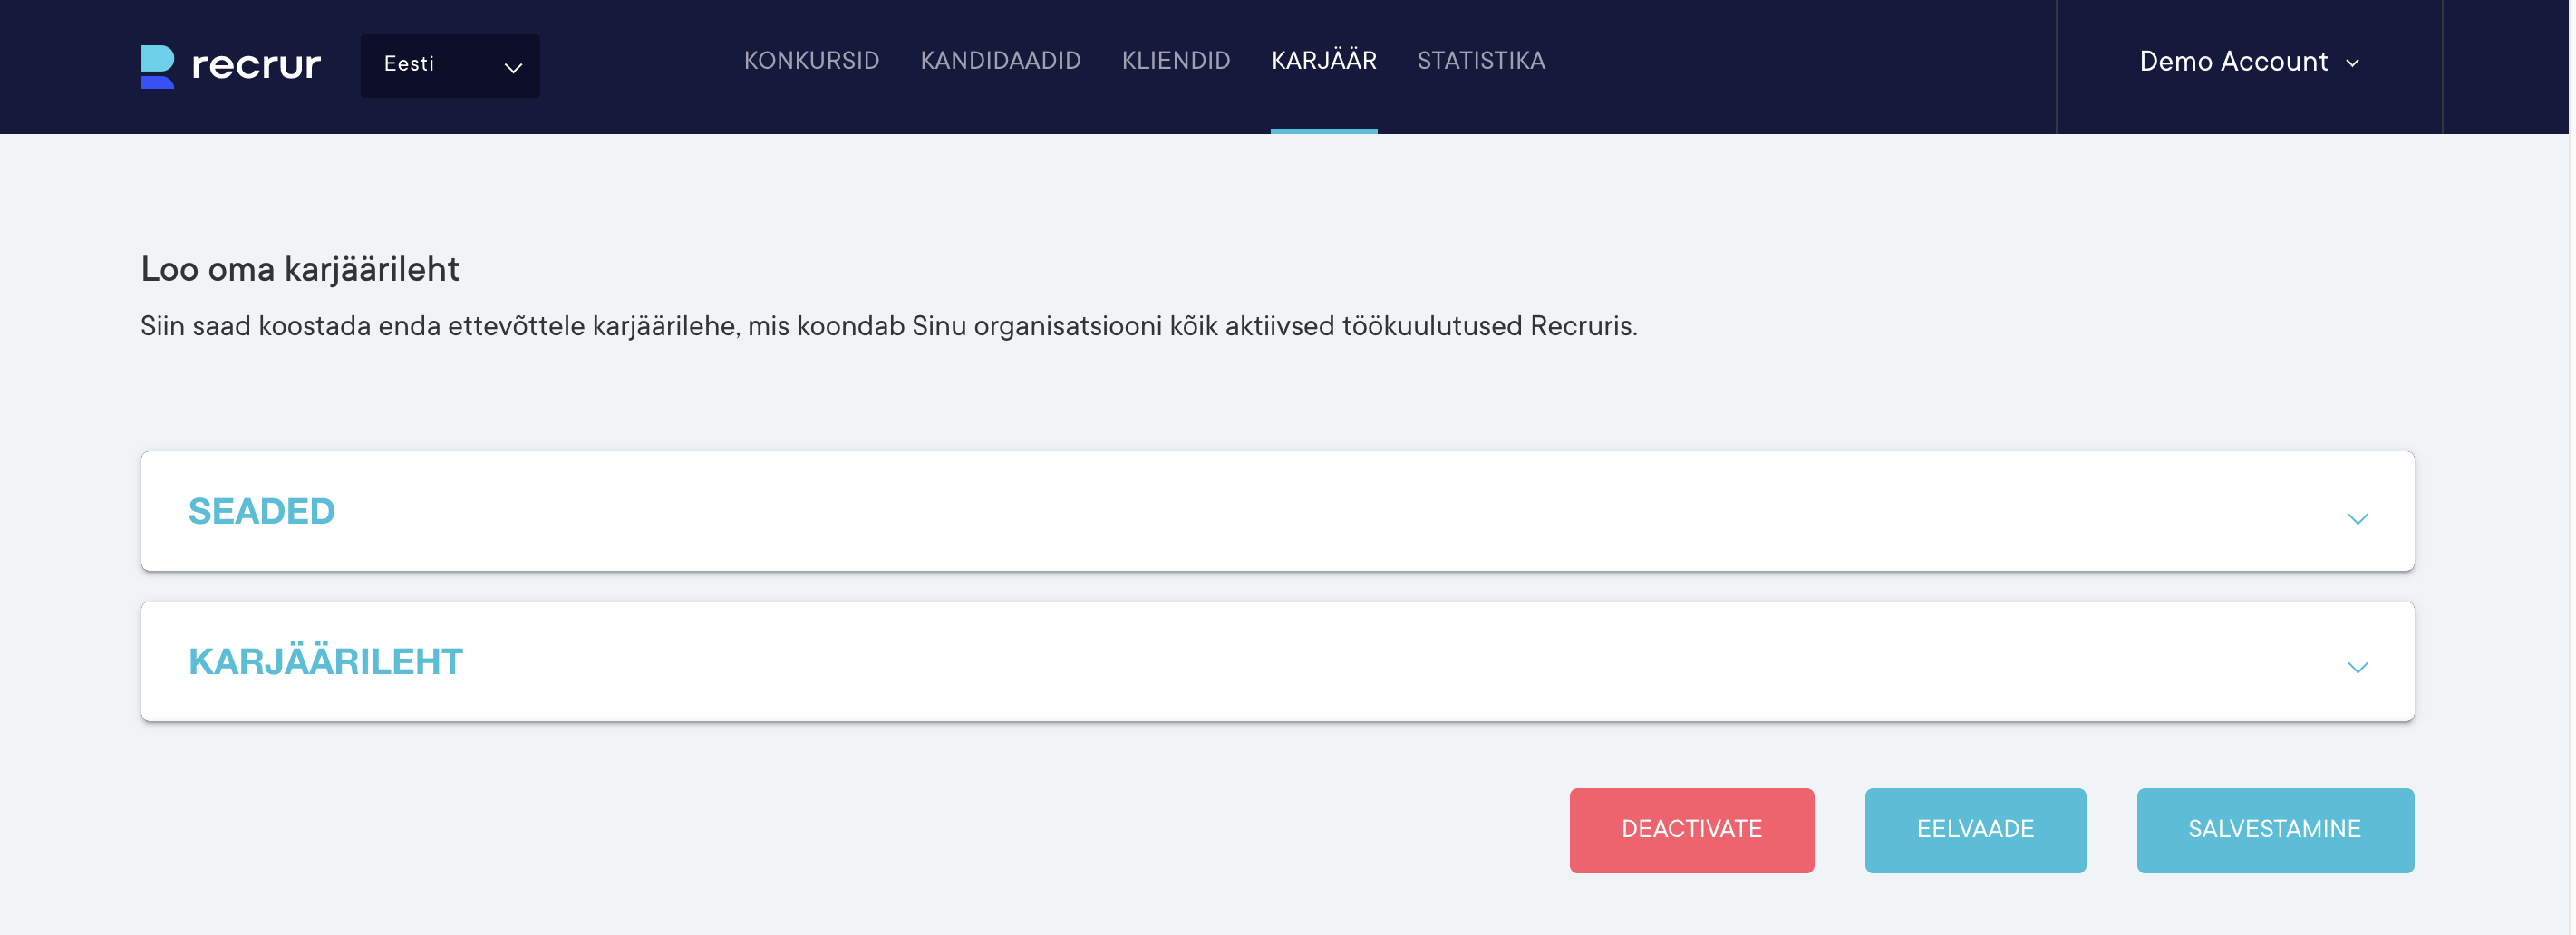
Task: Open the Statistika tab
Action: pos(1480,61)
